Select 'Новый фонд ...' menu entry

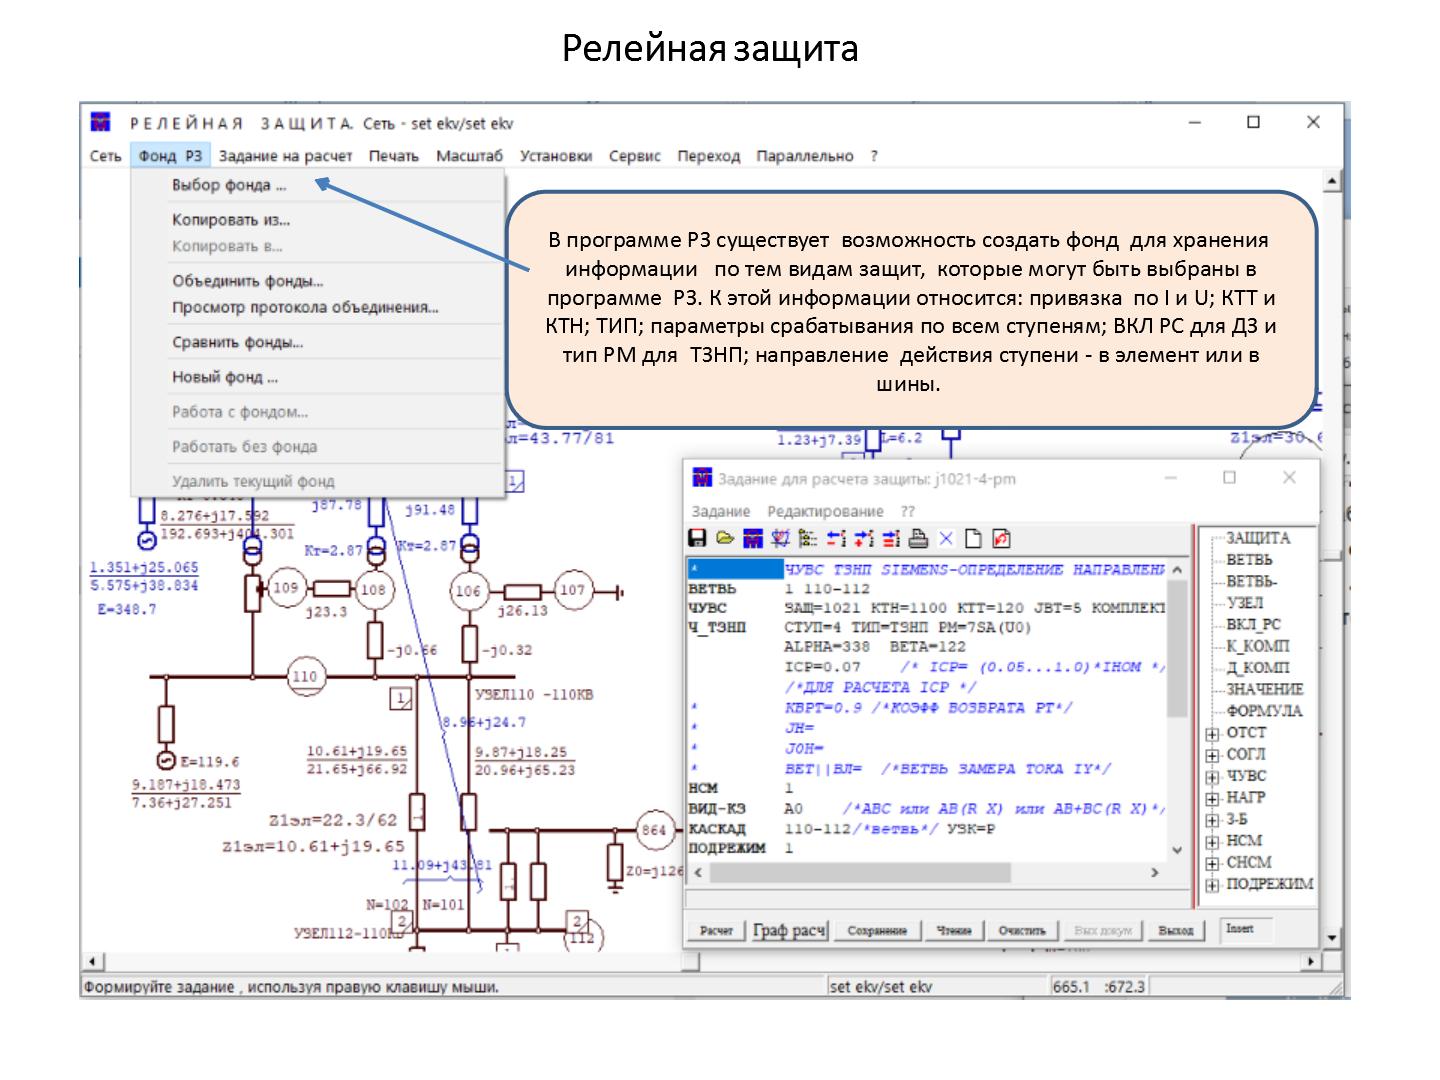pos(225,377)
